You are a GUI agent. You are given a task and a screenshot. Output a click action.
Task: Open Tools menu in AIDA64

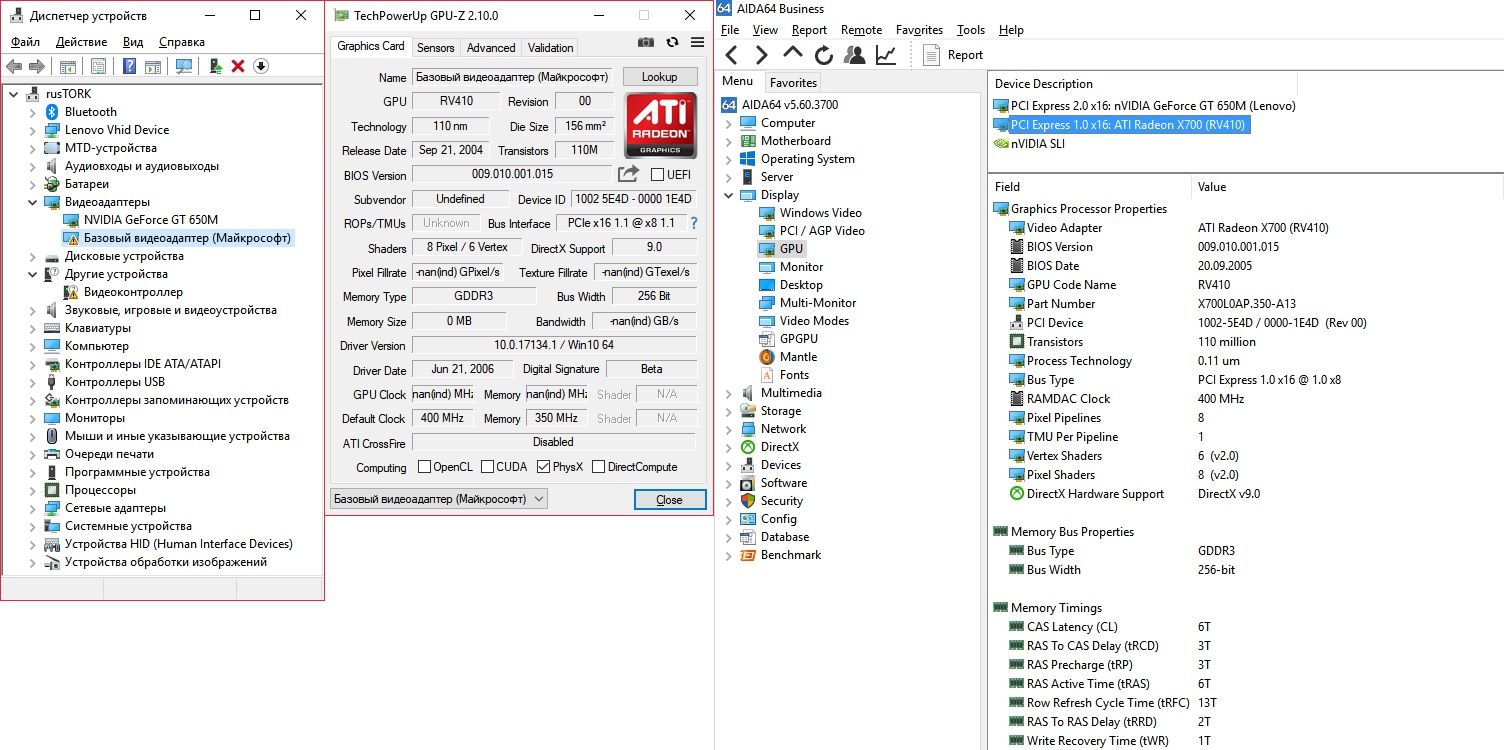(x=970, y=30)
